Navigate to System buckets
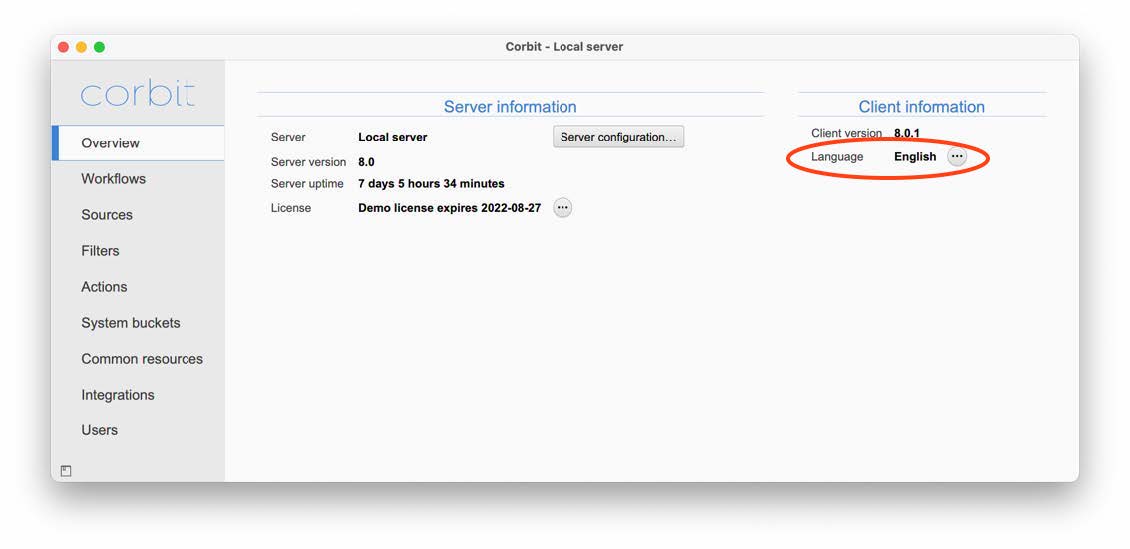The height and width of the screenshot is (549, 1130). (x=130, y=323)
